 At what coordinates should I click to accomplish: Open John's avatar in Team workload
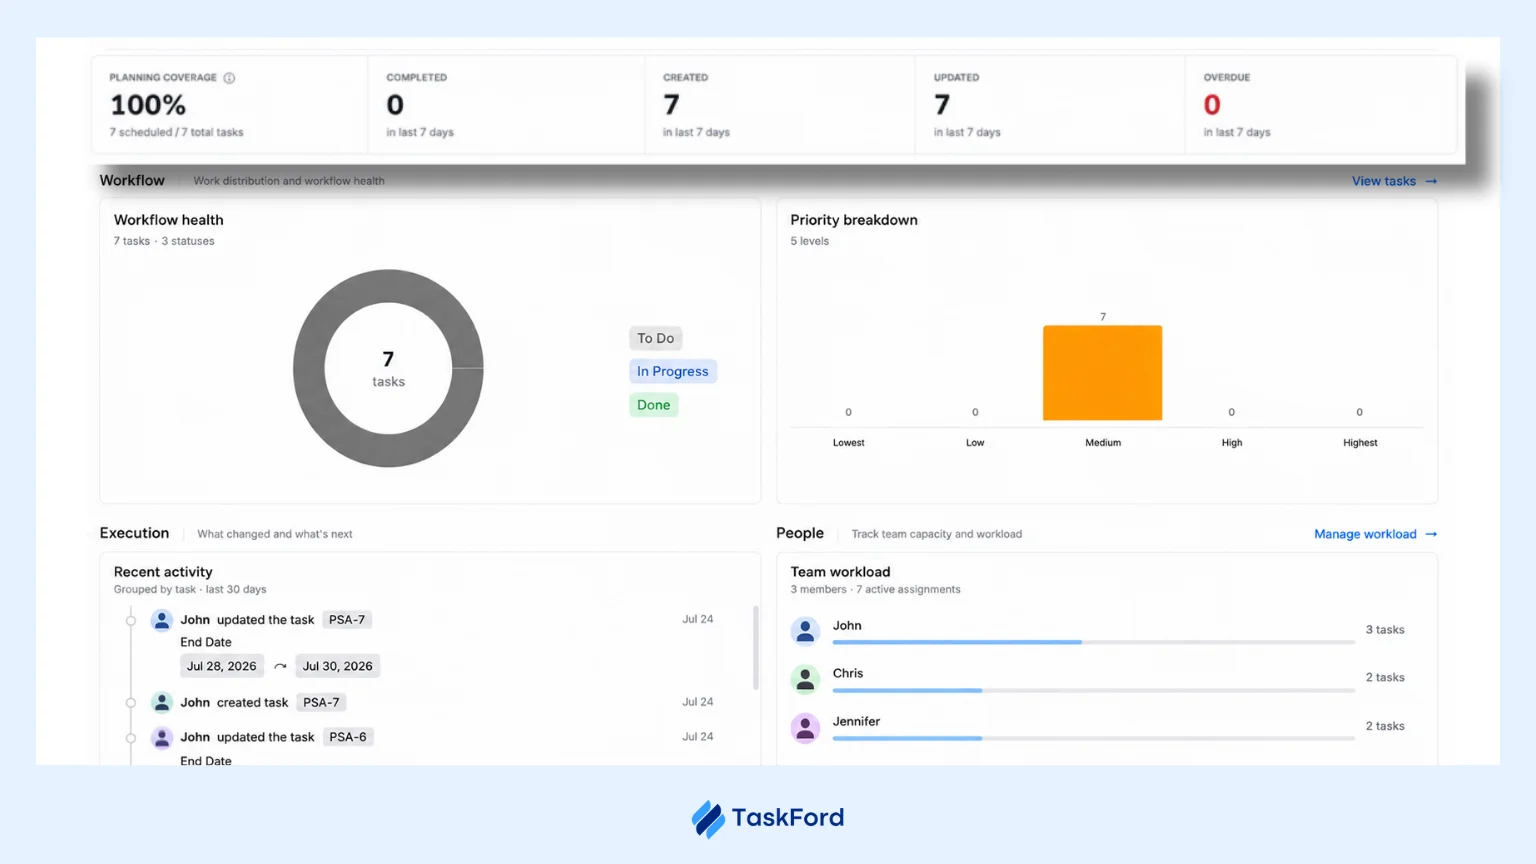(805, 631)
